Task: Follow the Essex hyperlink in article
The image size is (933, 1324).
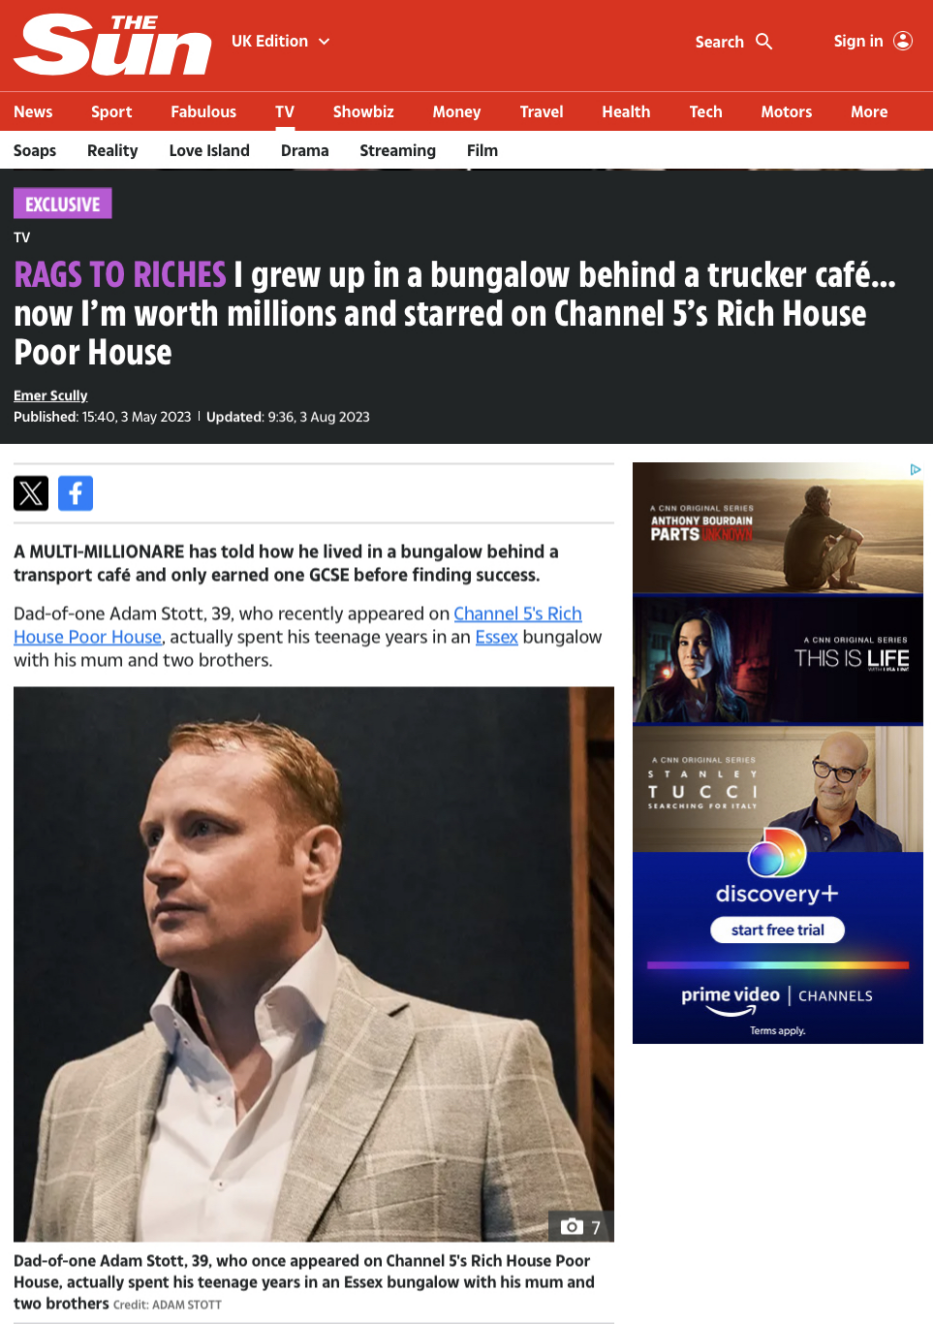Action: [x=496, y=637]
